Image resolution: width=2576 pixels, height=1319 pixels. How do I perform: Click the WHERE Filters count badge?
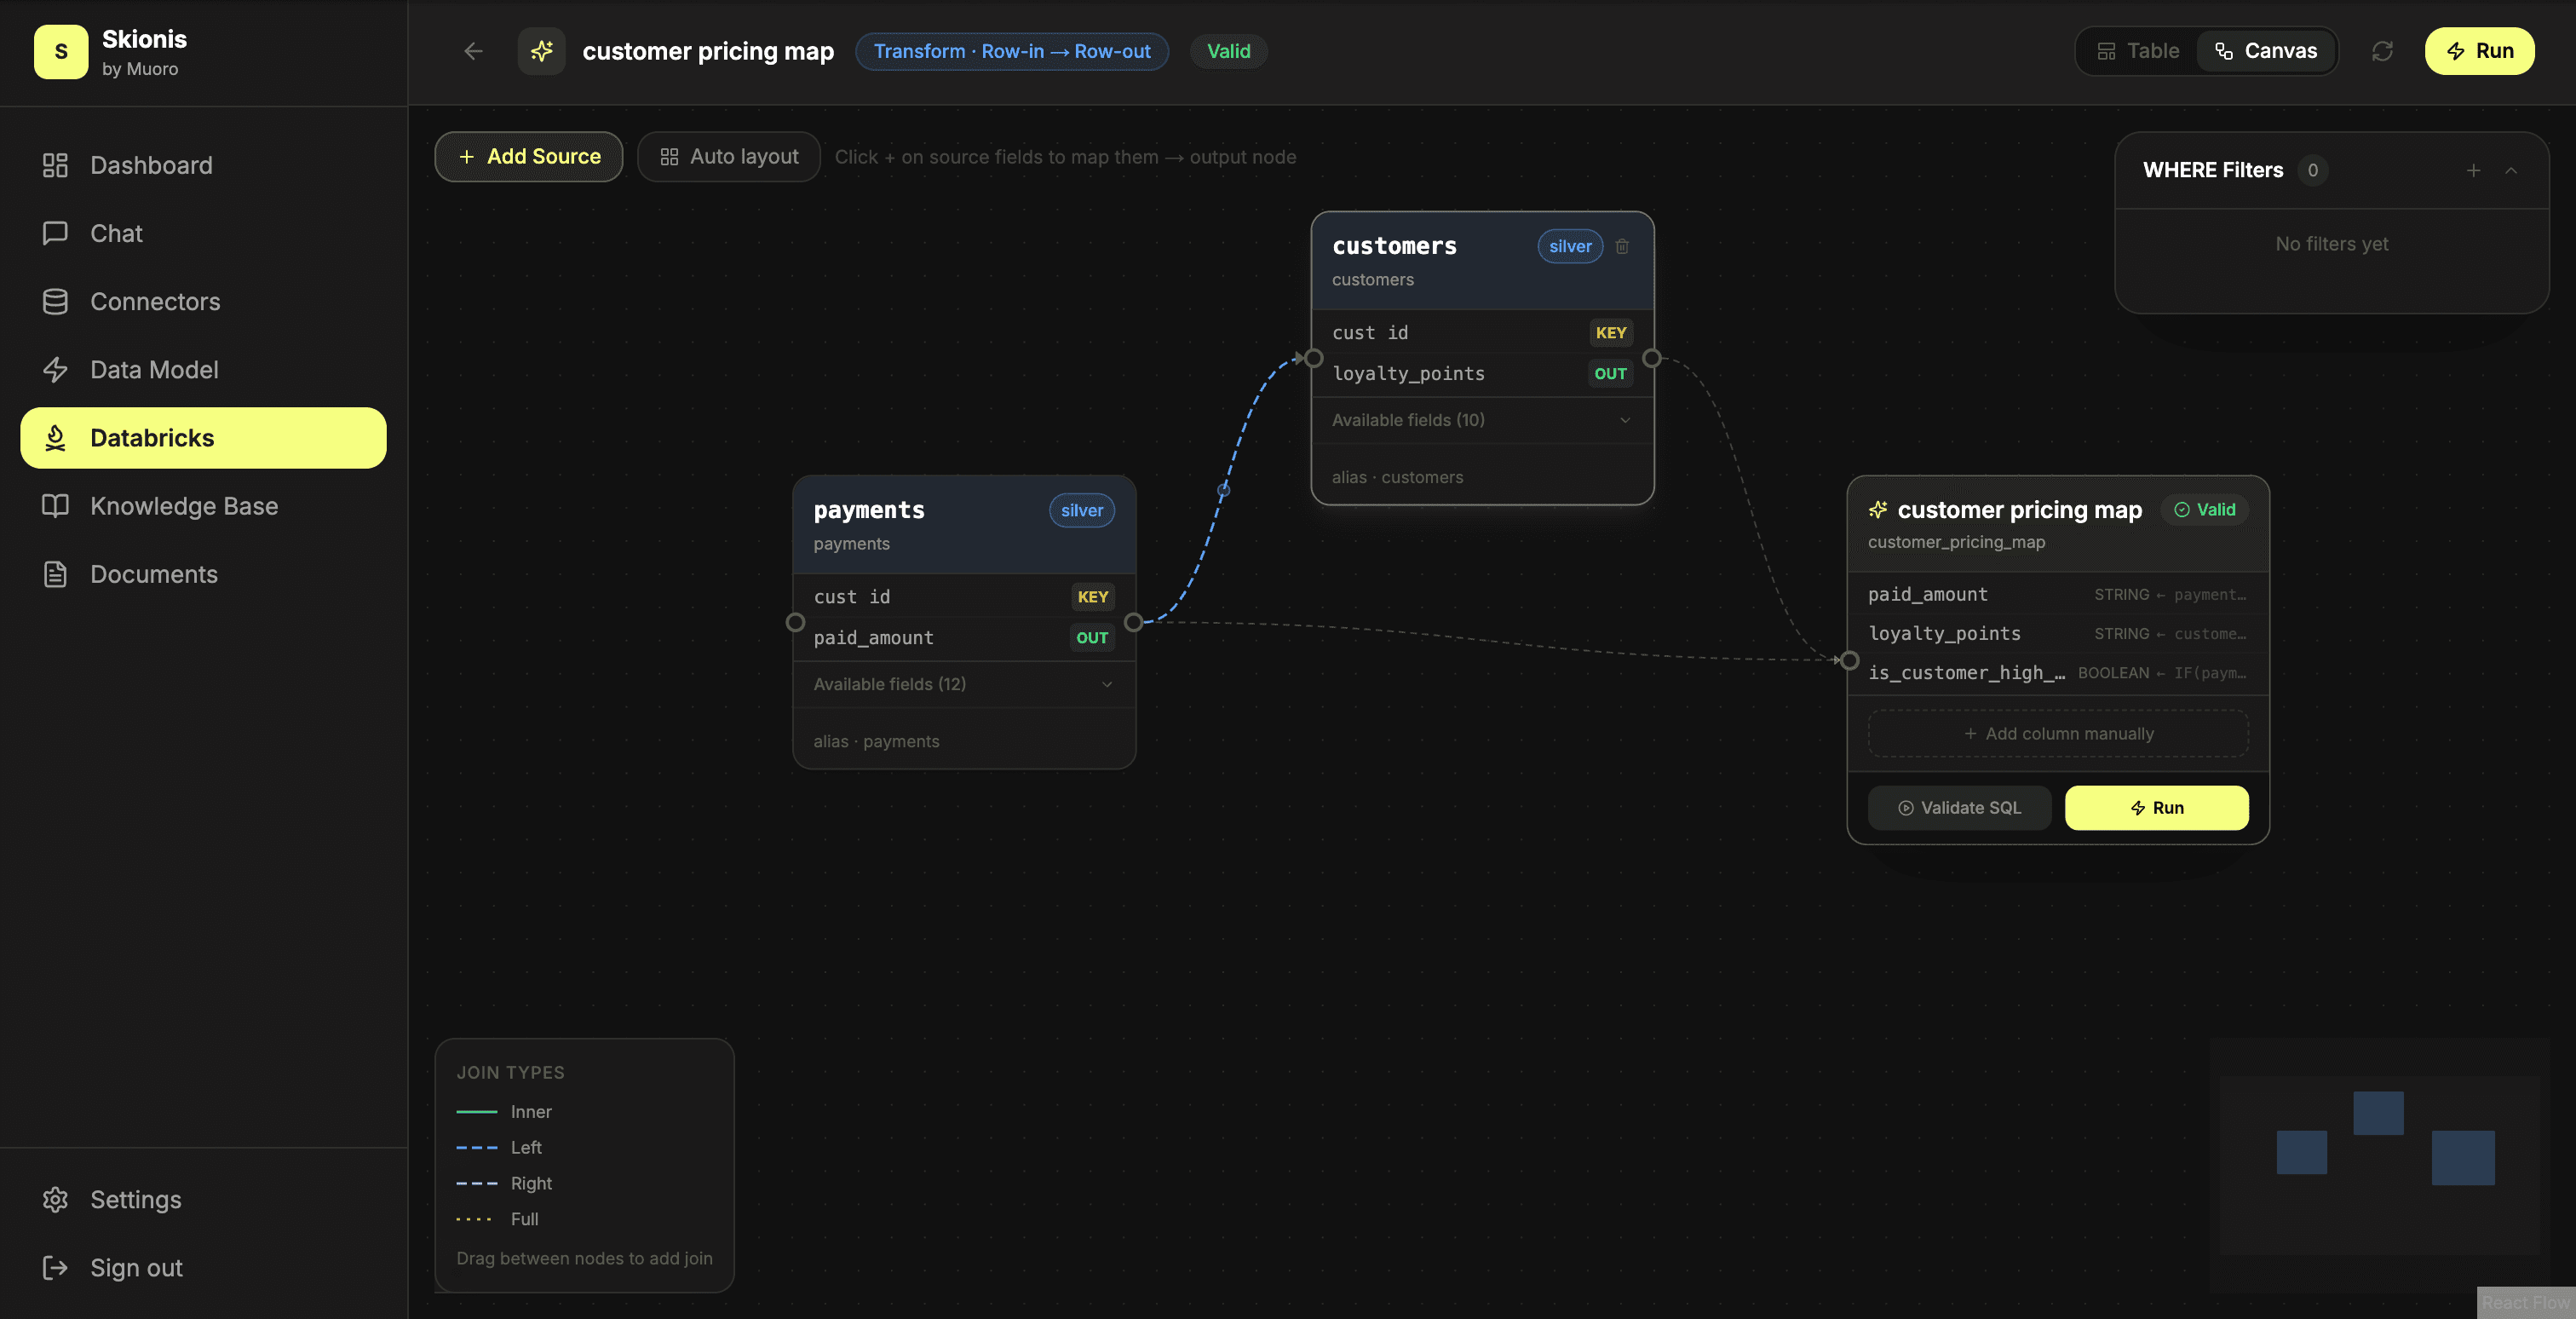pos(2312,171)
